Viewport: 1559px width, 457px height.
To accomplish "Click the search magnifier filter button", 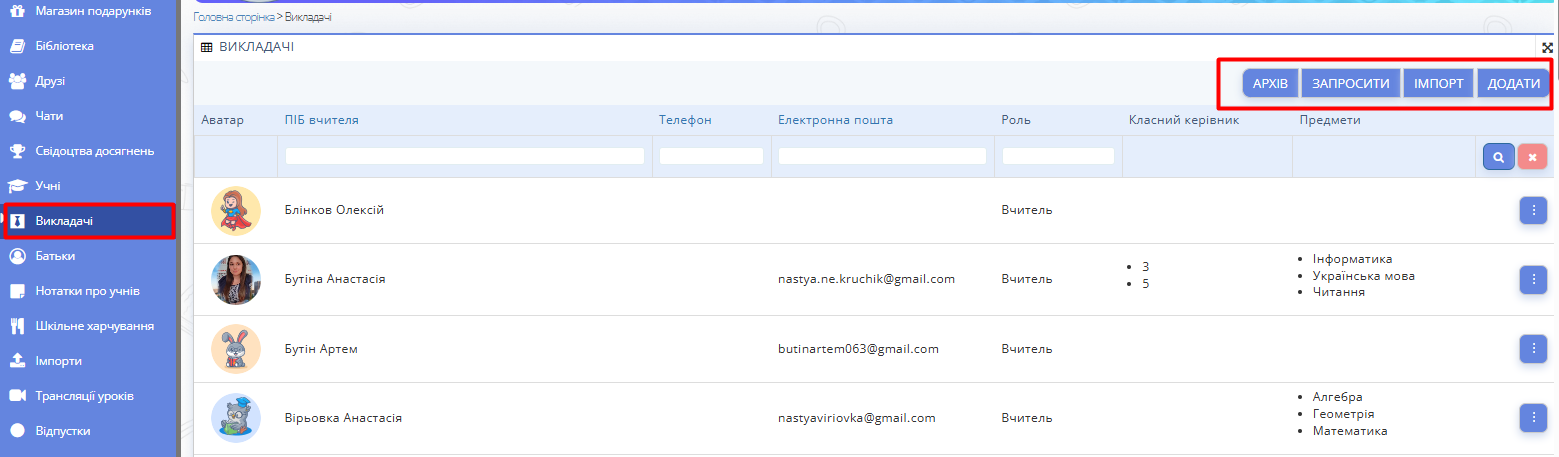I will (1498, 157).
